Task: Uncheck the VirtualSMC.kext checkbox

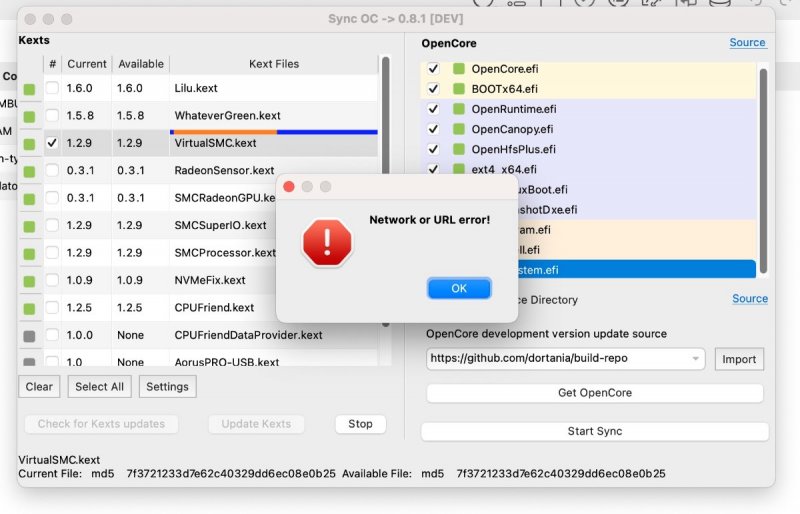Action: [x=52, y=143]
